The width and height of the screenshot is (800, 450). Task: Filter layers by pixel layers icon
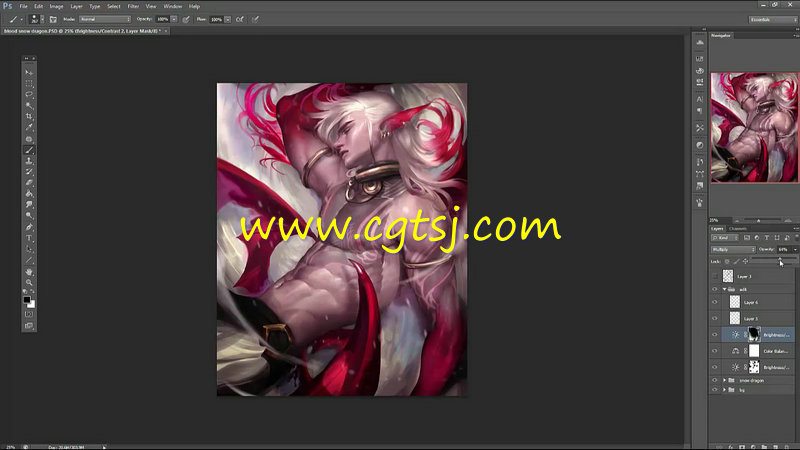point(747,238)
